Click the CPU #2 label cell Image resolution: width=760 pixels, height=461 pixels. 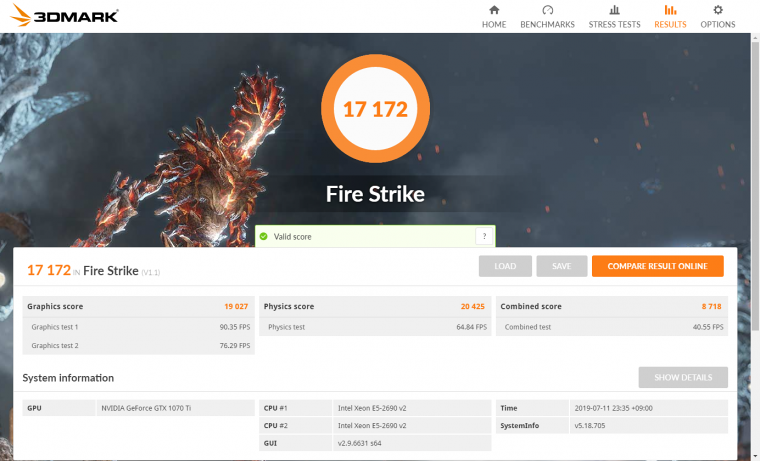(295, 426)
